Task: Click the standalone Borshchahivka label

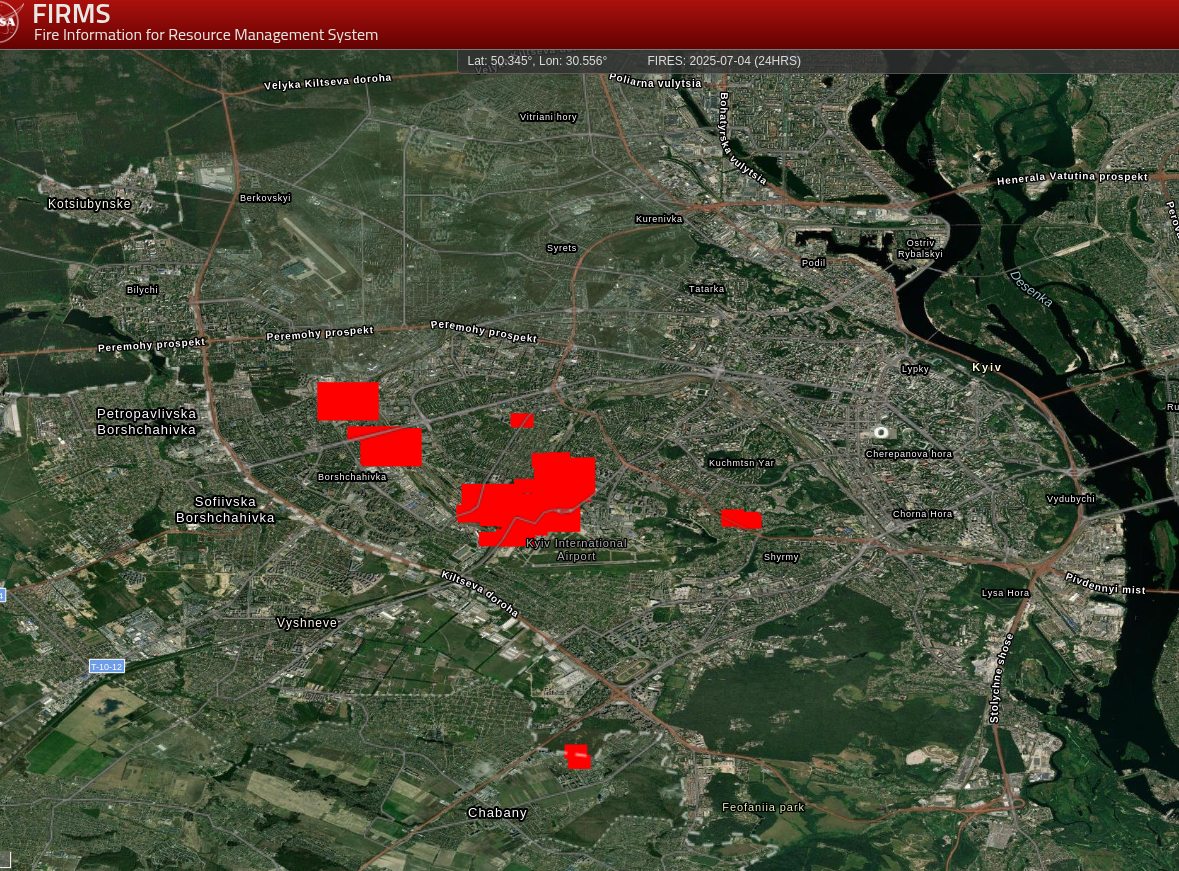Action: point(352,477)
